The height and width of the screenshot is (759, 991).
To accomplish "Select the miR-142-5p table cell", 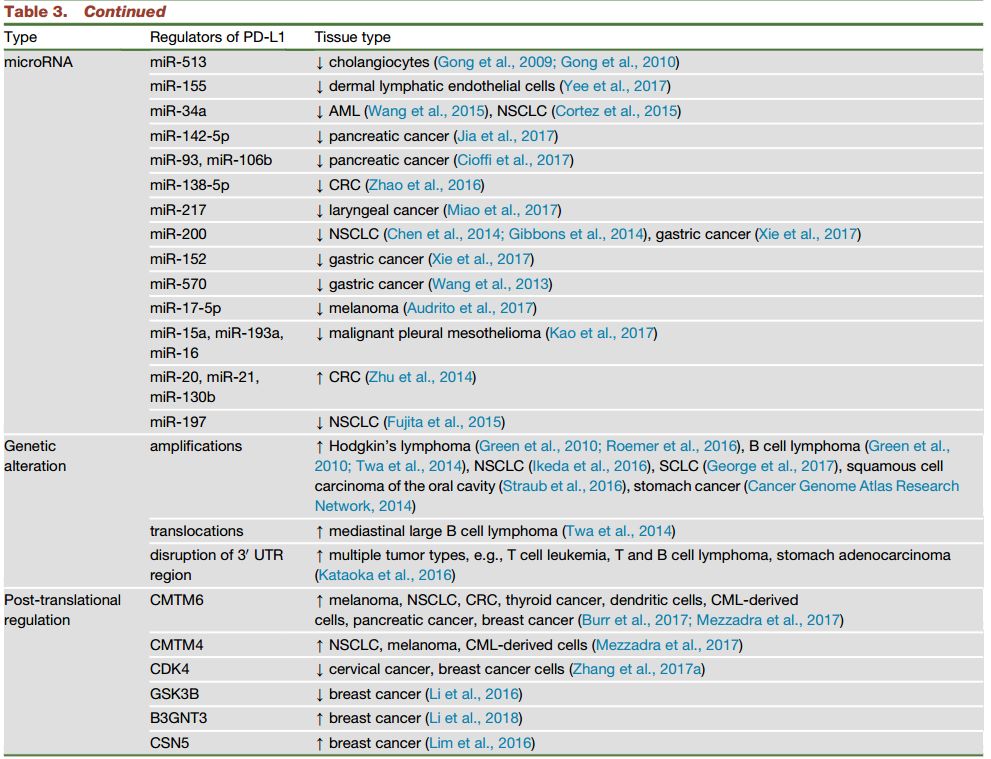I will click(x=190, y=137).
